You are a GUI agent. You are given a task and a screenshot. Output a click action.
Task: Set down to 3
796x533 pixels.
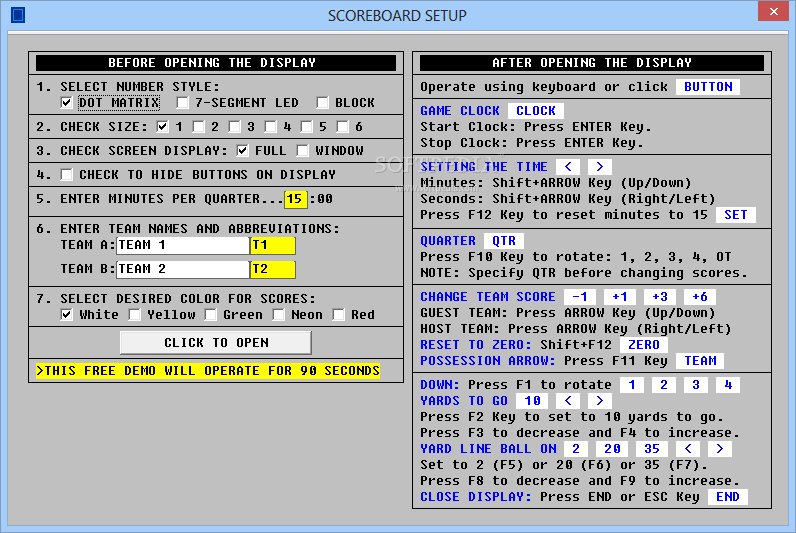[x=696, y=385]
